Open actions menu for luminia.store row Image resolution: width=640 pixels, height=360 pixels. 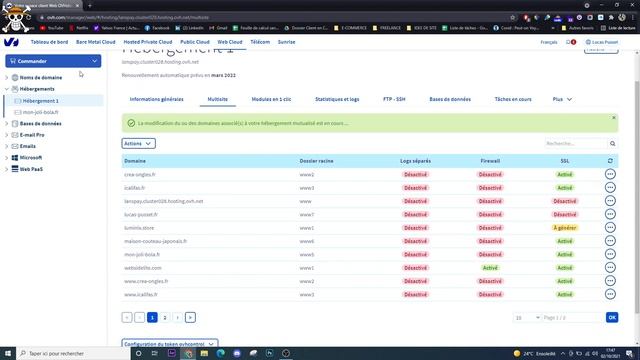click(x=610, y=228)
